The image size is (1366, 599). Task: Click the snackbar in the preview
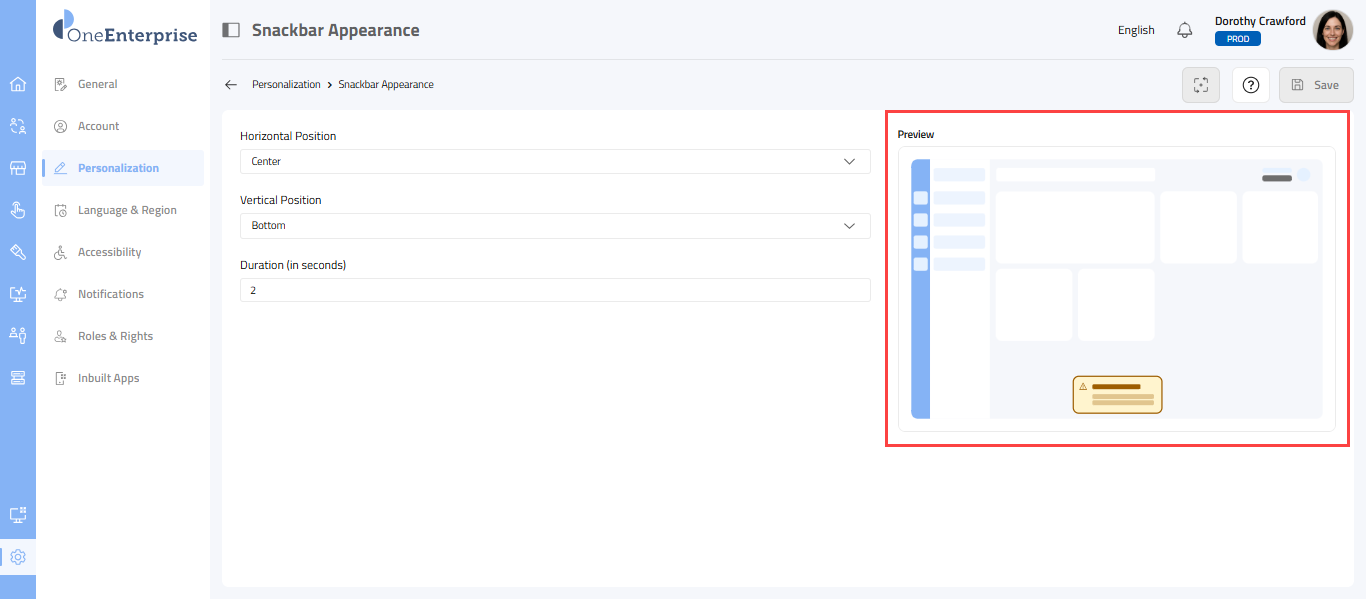tap(1117, 395)
